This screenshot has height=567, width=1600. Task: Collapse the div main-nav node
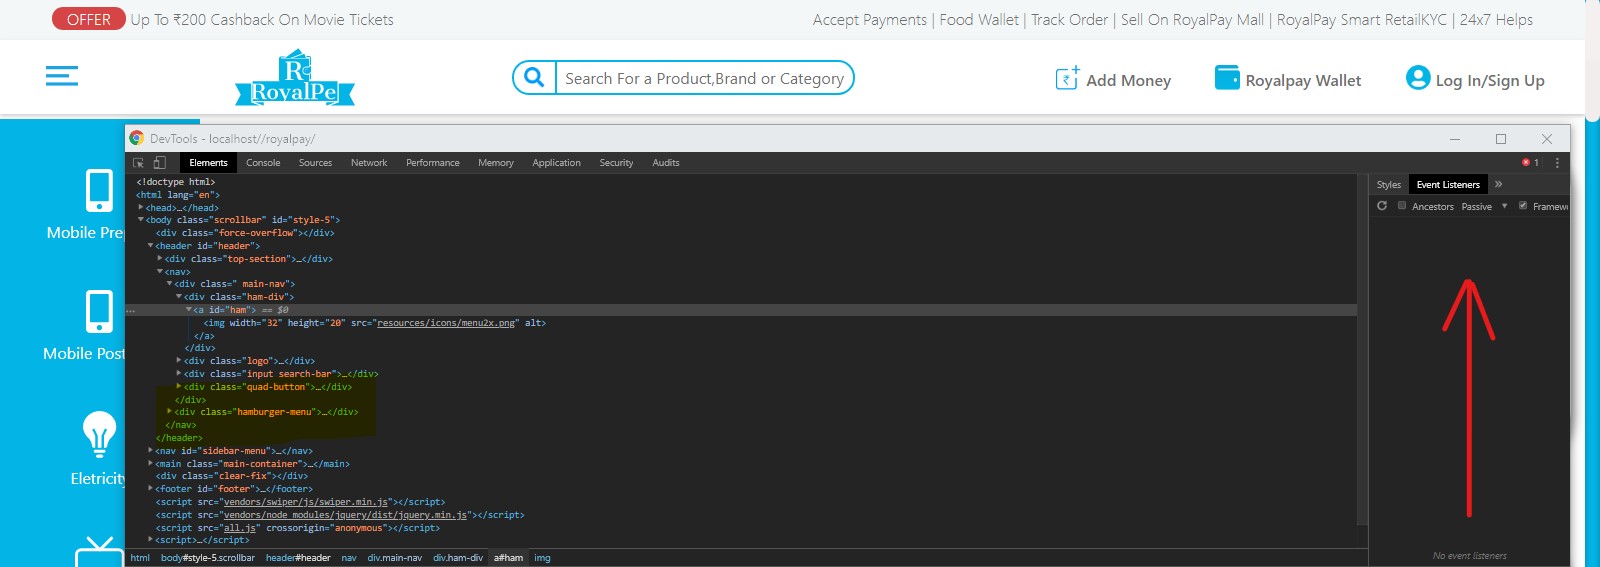tap(169, 284)
